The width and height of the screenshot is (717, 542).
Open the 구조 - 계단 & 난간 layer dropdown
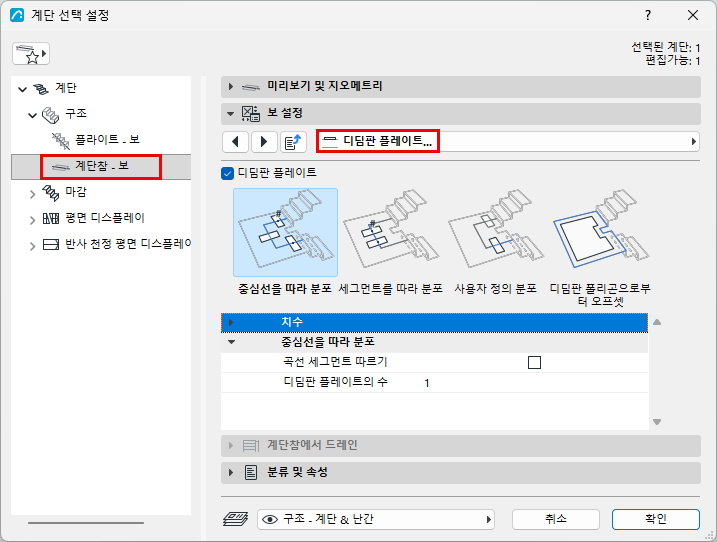[376, 519]
